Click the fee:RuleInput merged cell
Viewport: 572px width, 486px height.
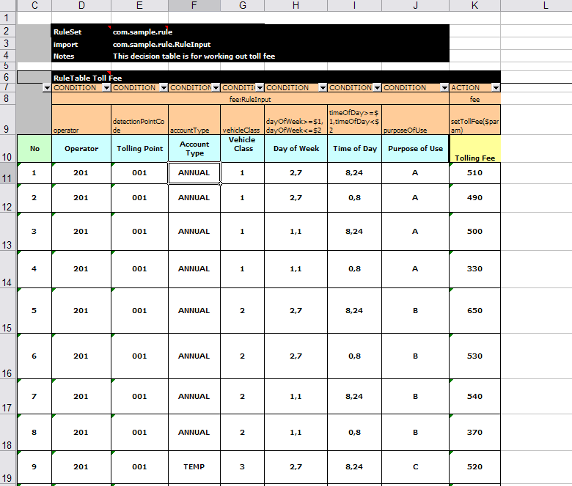pyautogui.click(x=250, y=99)
